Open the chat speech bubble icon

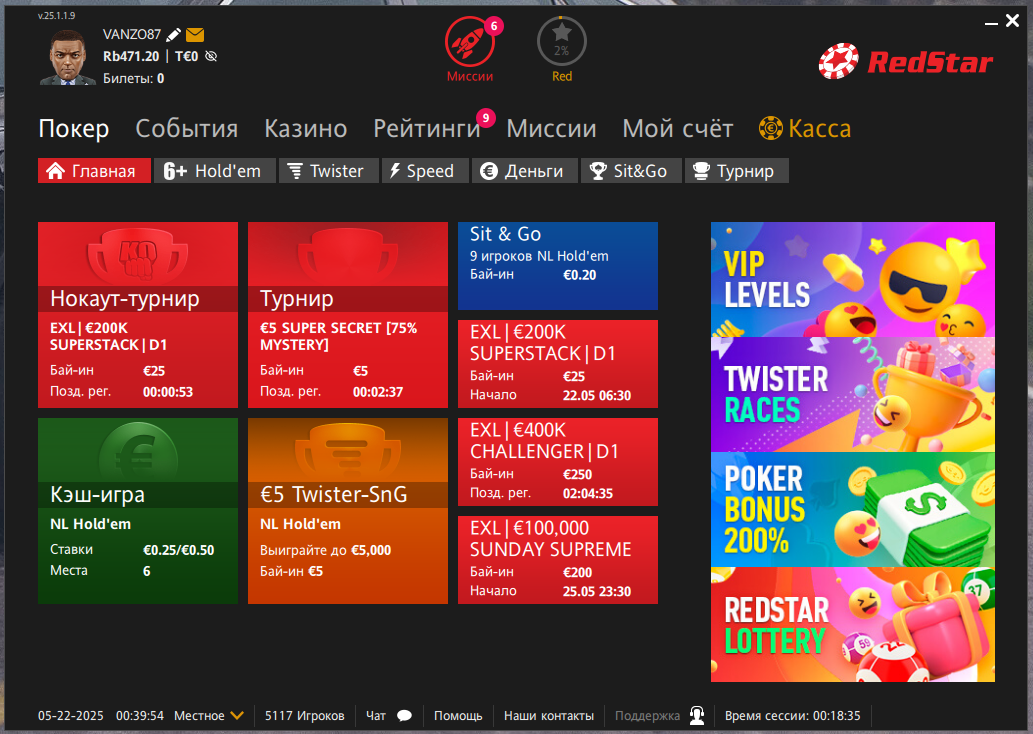coord(405,716)
